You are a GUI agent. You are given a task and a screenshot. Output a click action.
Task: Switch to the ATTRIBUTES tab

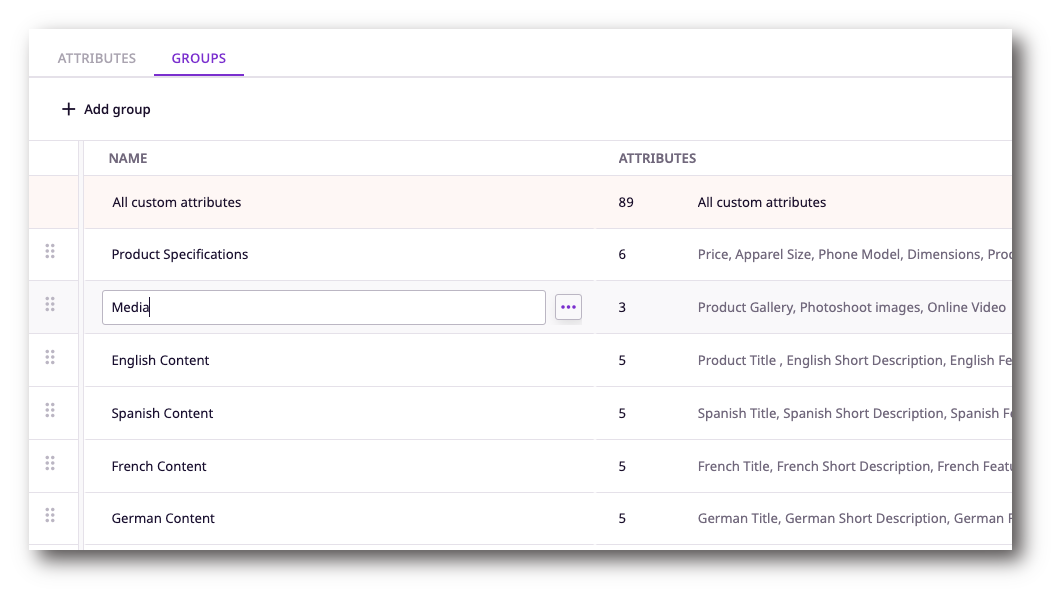pyautogui.click(x=96, y=58)
